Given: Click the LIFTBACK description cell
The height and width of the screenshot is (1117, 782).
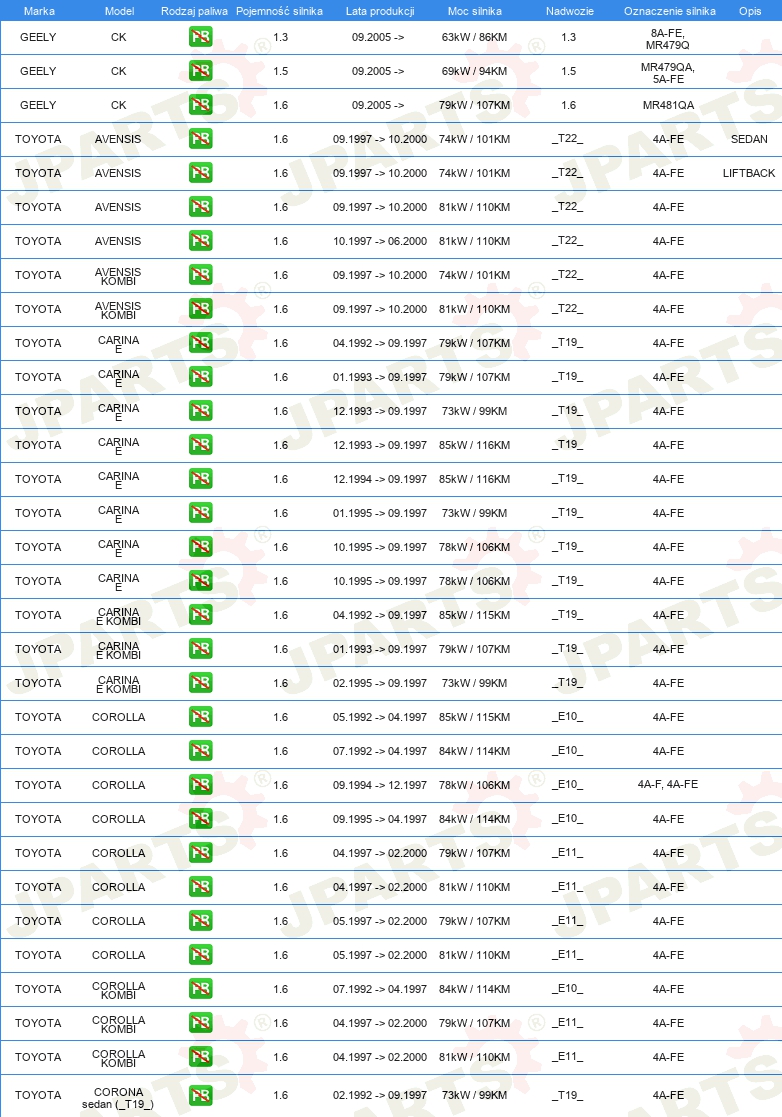Looking at the screenshot, I should (749, 173).
